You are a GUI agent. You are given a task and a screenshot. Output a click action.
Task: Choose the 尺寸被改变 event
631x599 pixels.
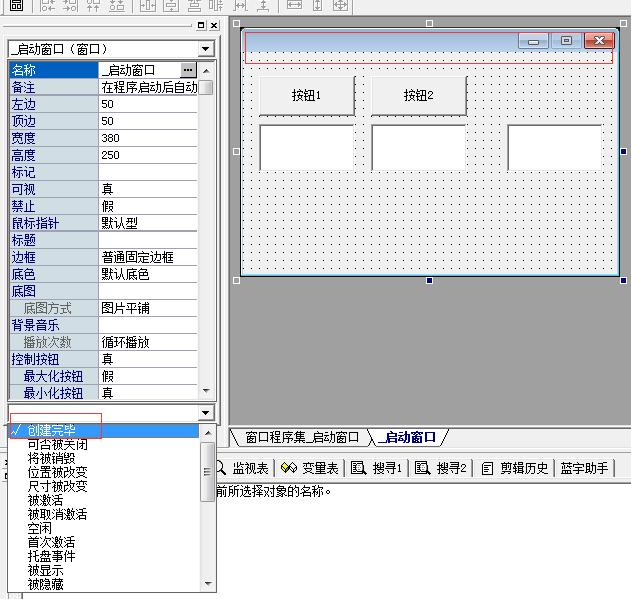tap(104, 486)
